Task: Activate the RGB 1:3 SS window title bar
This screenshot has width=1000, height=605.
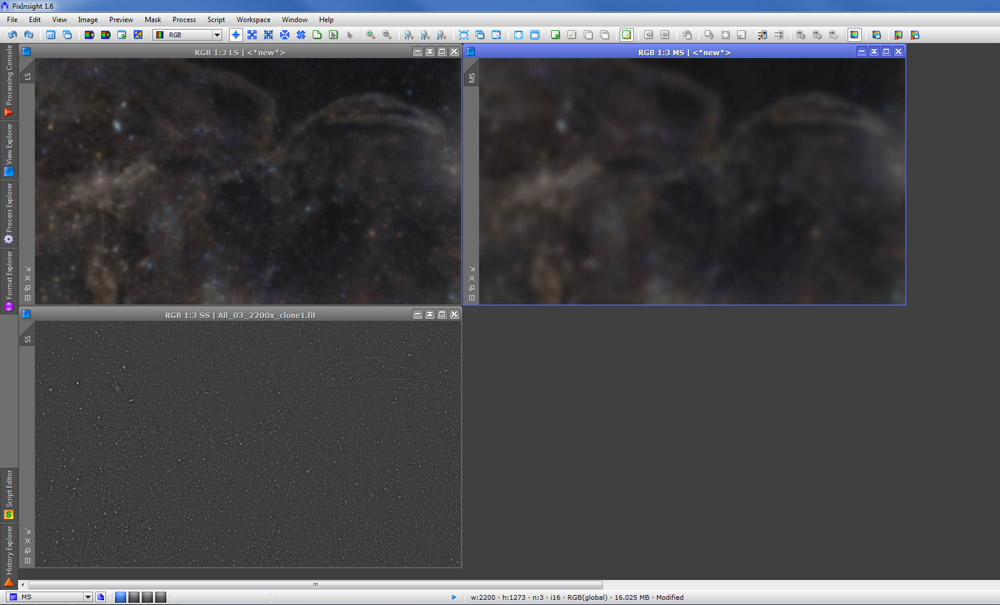Action: tap(240, 314)
